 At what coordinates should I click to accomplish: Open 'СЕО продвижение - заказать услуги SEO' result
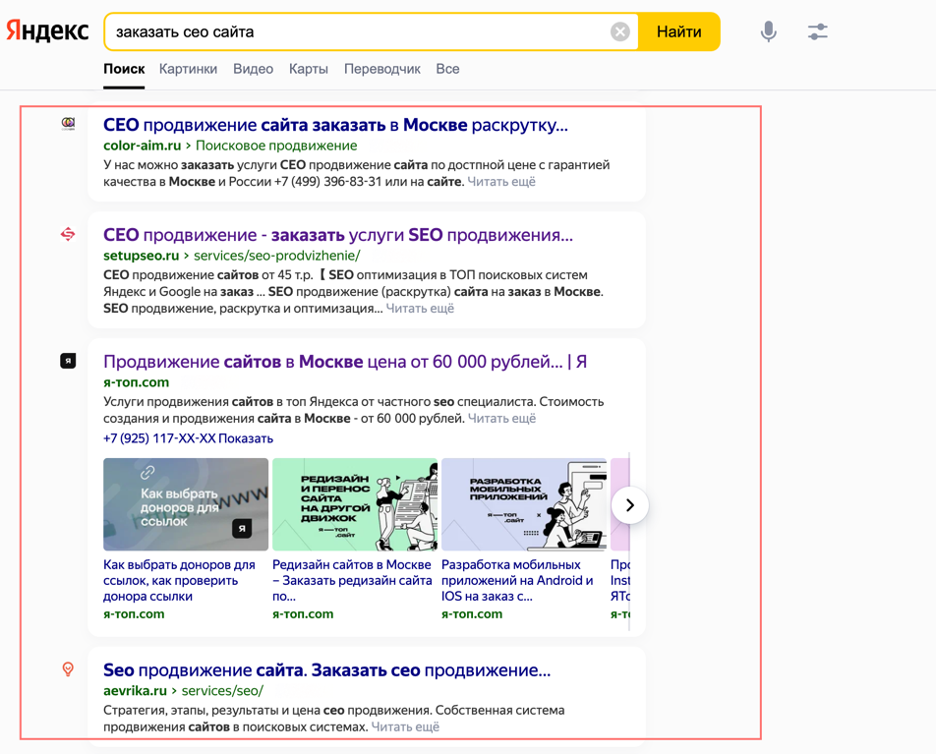point(338,235)
